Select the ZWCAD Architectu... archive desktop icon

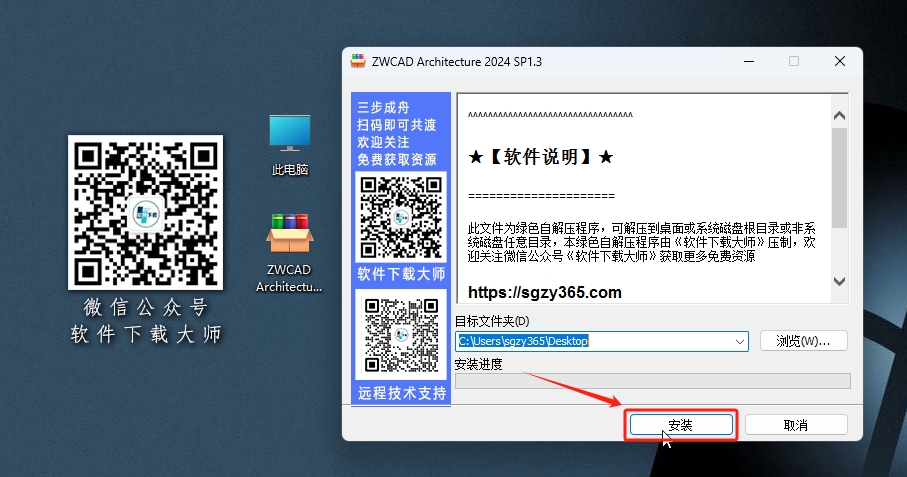click(x=289, y=253)
